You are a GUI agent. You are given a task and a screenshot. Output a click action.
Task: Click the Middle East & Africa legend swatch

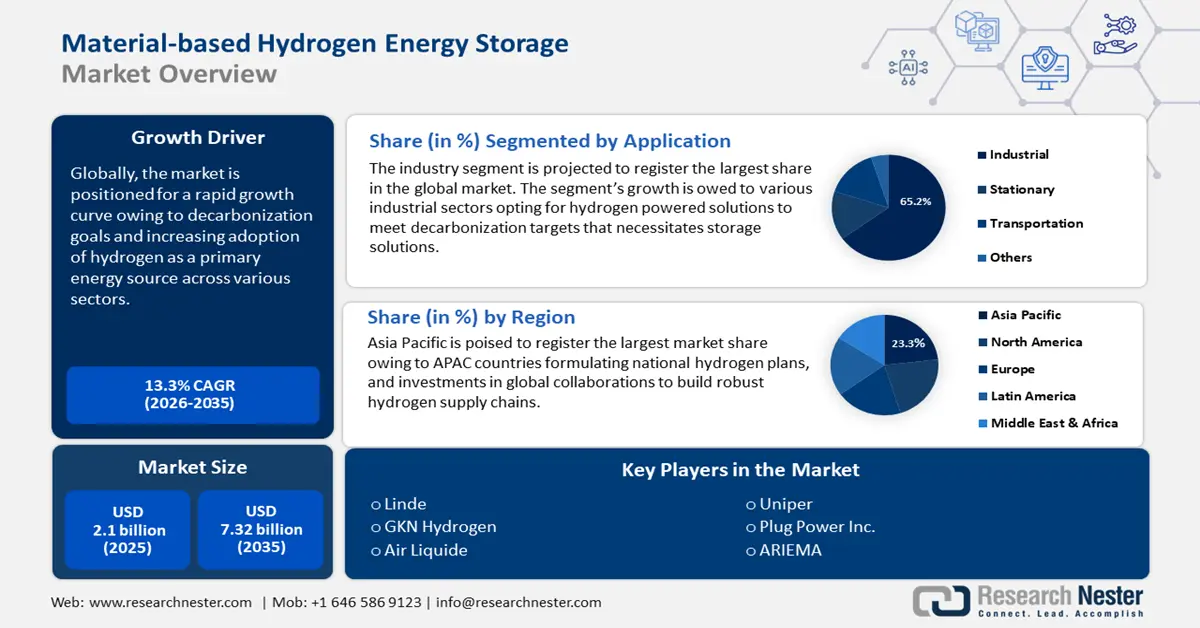coord(981,423)
